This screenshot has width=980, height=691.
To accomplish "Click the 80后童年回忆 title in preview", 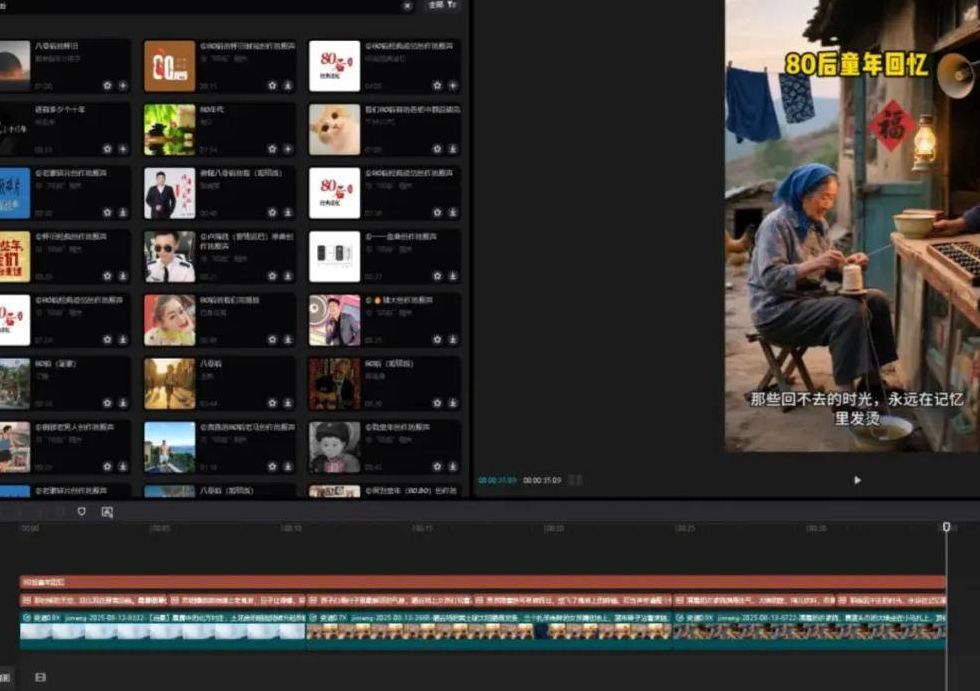I will pos(857,64).
